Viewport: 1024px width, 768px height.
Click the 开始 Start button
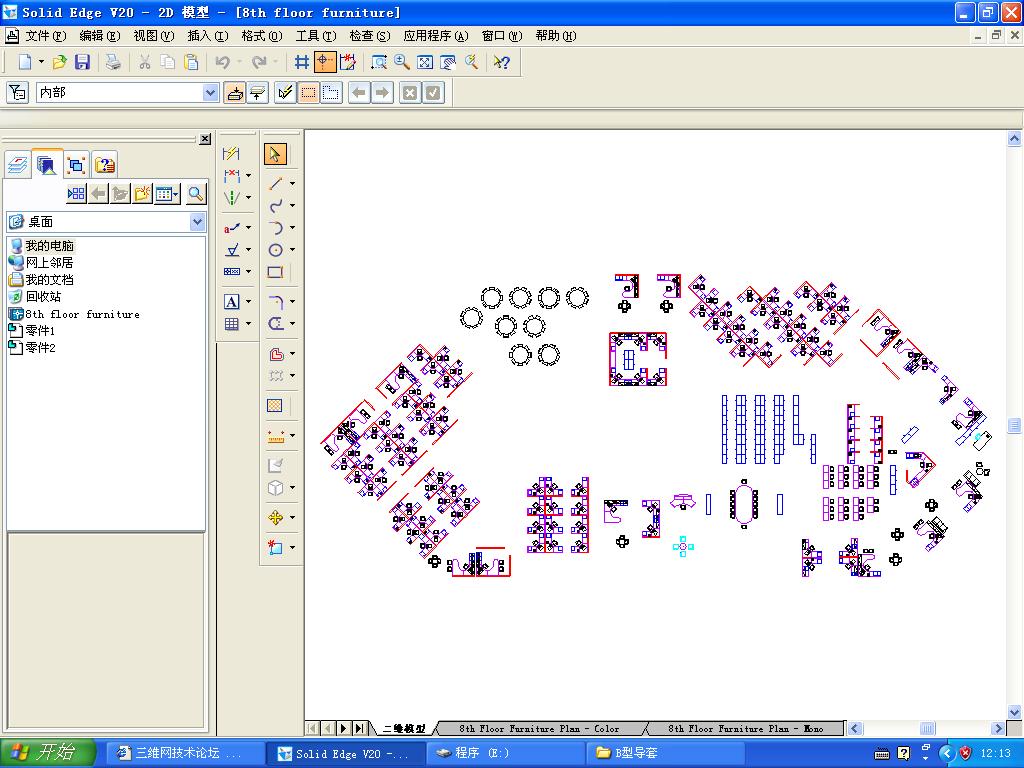[48, 753]
